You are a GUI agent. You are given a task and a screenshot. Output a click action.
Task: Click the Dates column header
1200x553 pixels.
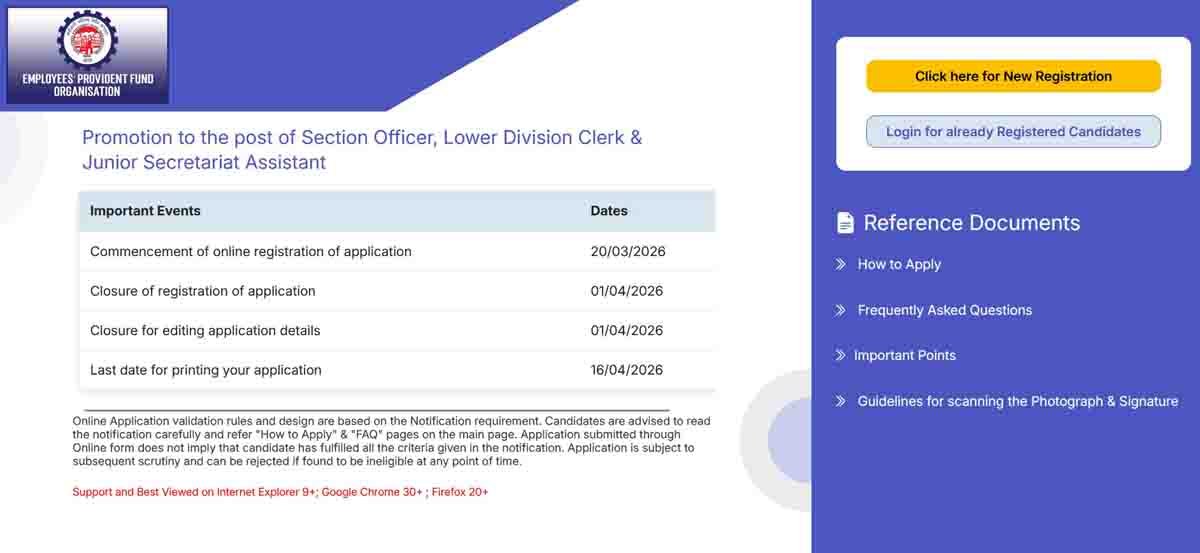click(x=609, y=211)
